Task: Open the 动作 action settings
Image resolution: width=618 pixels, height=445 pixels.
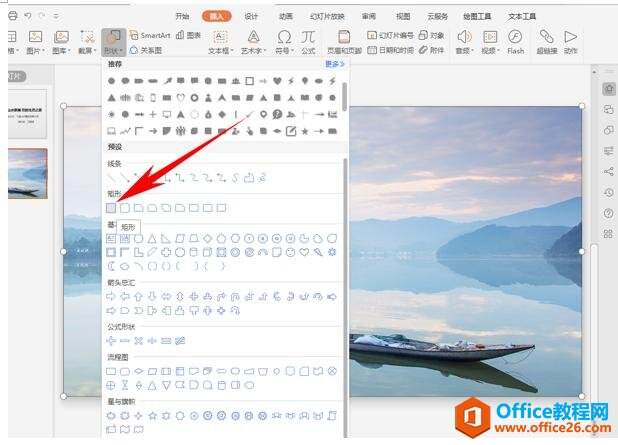Action: [x=570, y=42]
